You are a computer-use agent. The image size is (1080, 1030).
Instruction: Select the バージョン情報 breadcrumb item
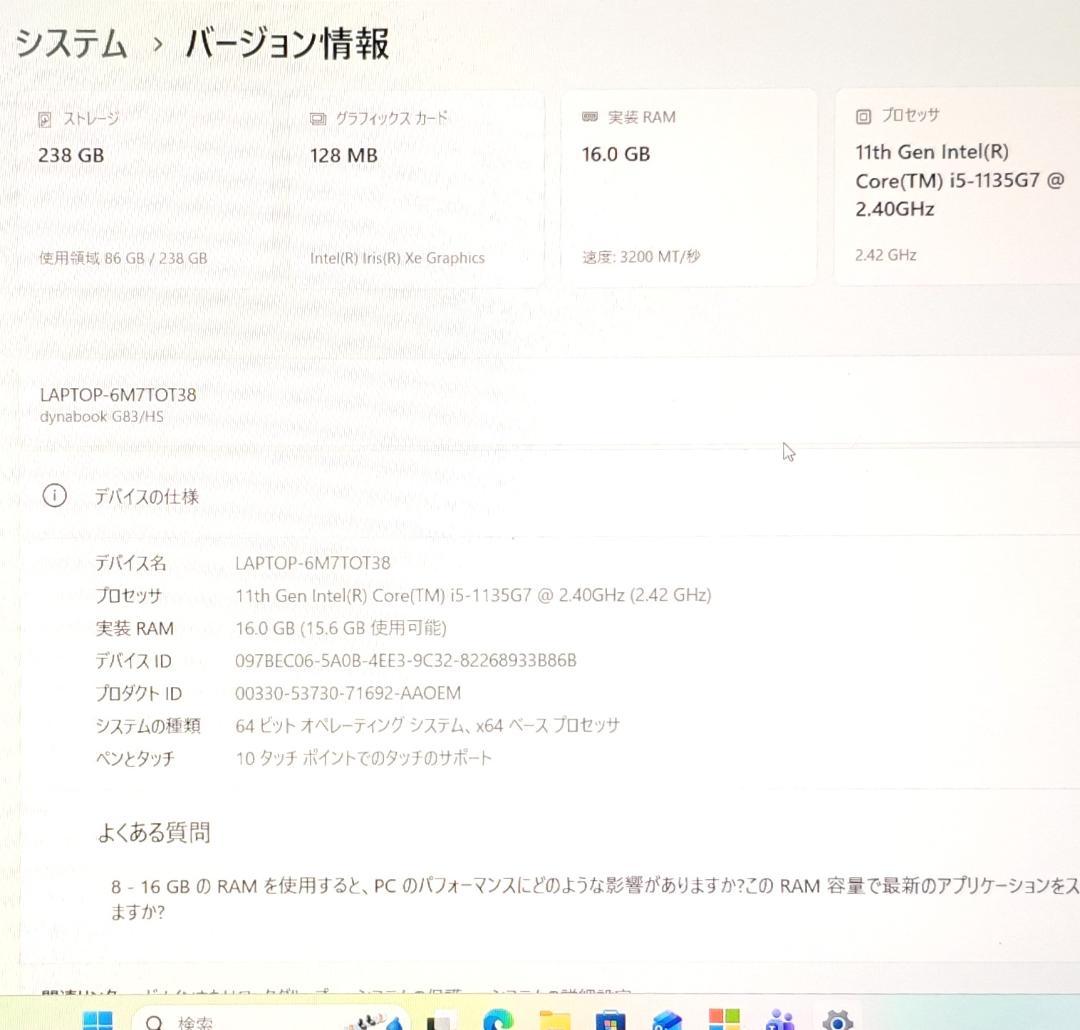284,44
